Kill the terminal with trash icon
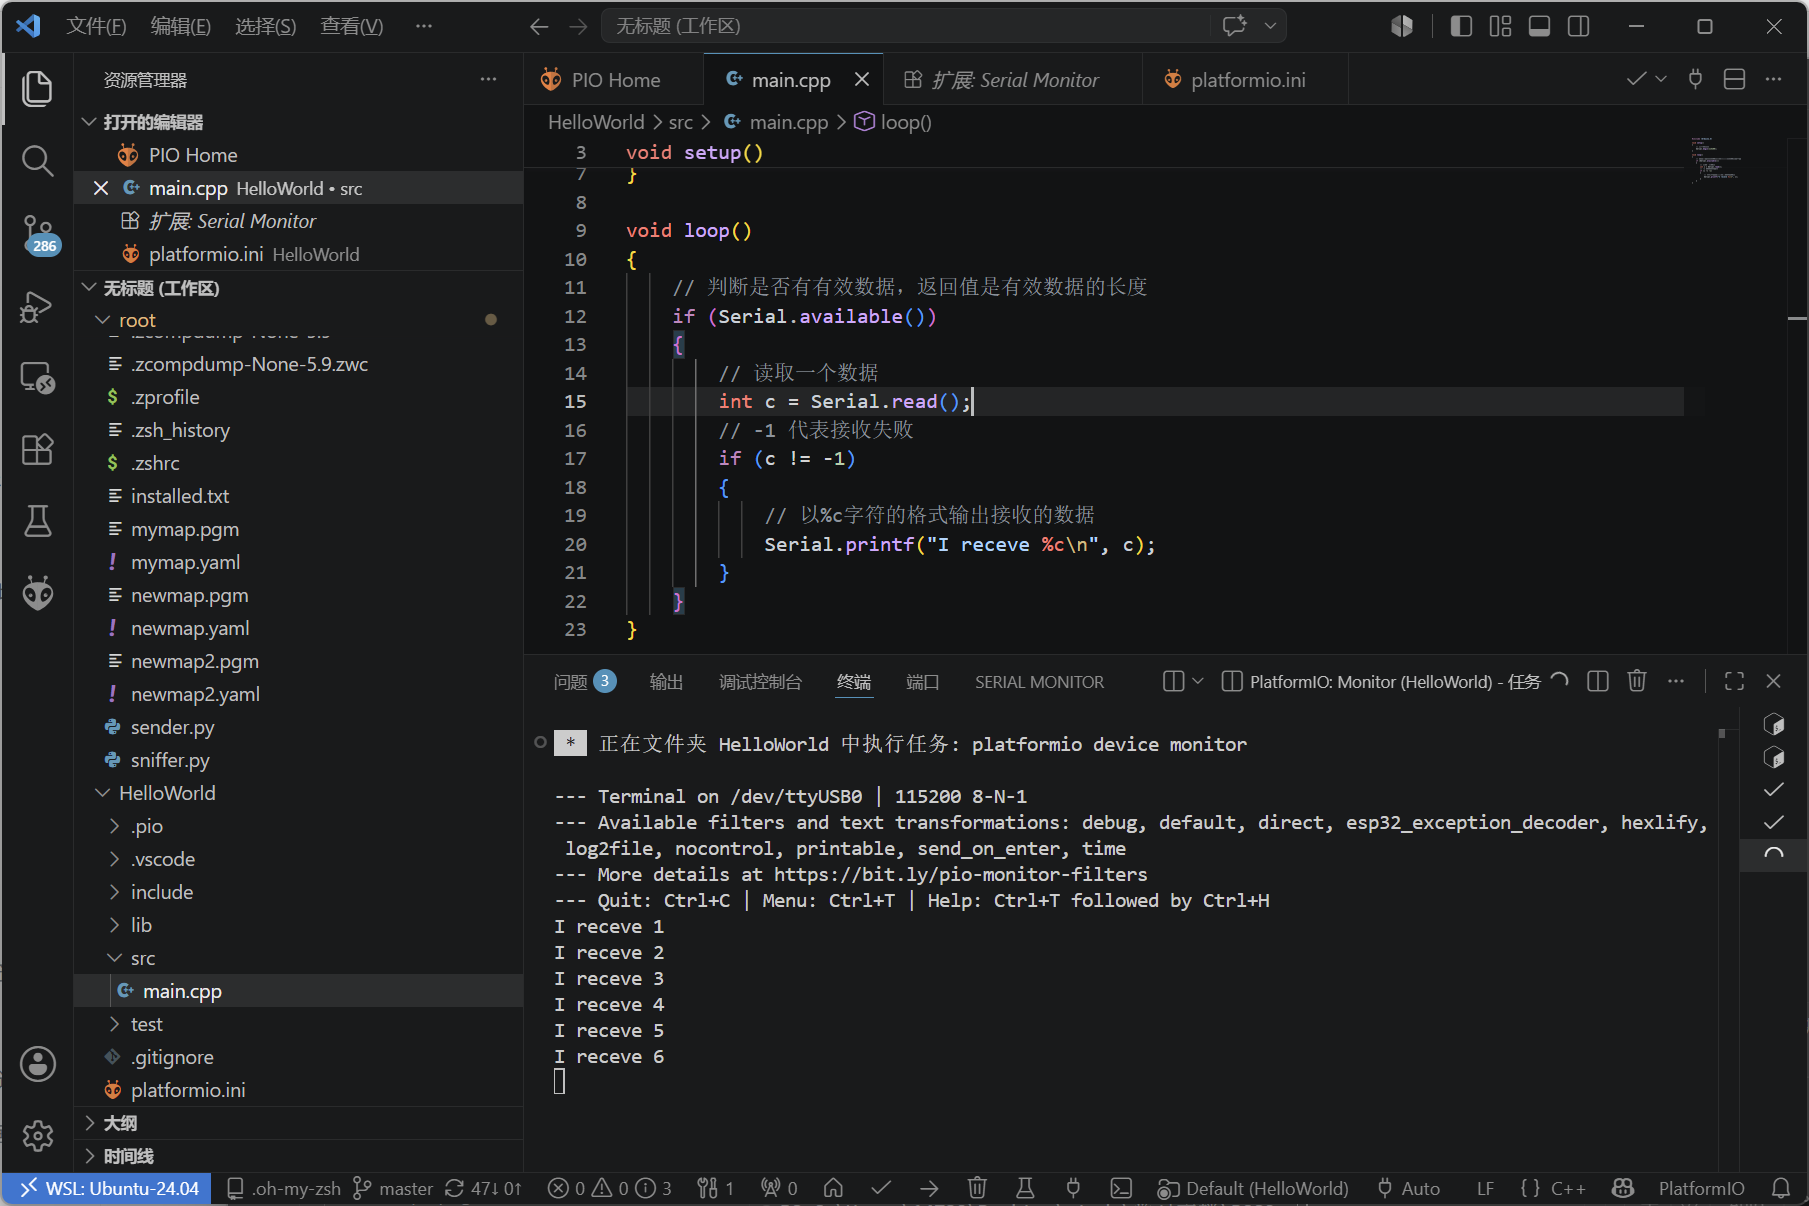1809x1206 pixels. (x=1636, y=681)
